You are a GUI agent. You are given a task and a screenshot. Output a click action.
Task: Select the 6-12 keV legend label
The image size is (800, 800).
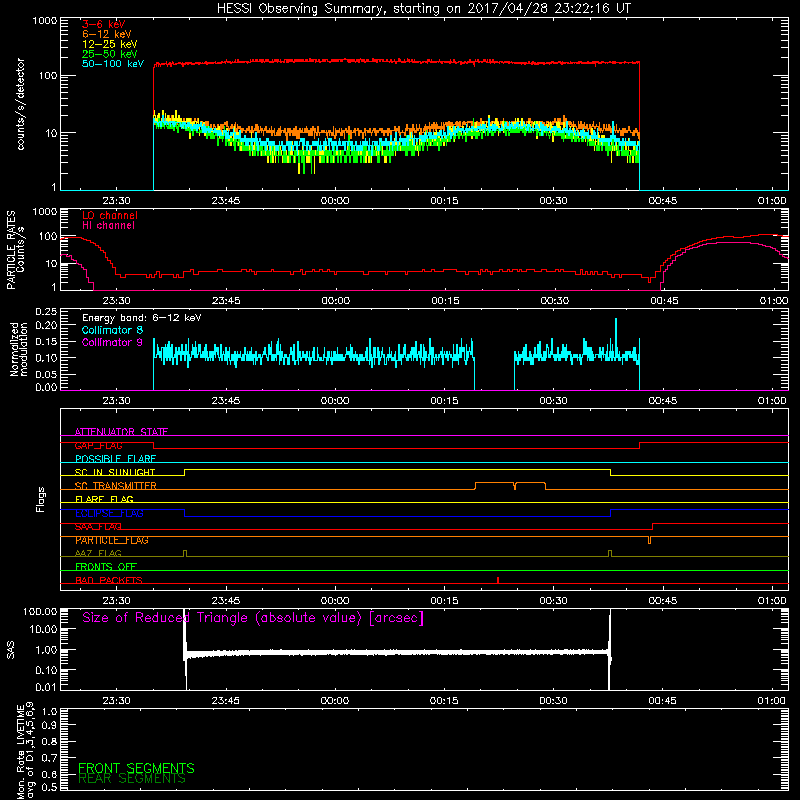tap(107, 34)
